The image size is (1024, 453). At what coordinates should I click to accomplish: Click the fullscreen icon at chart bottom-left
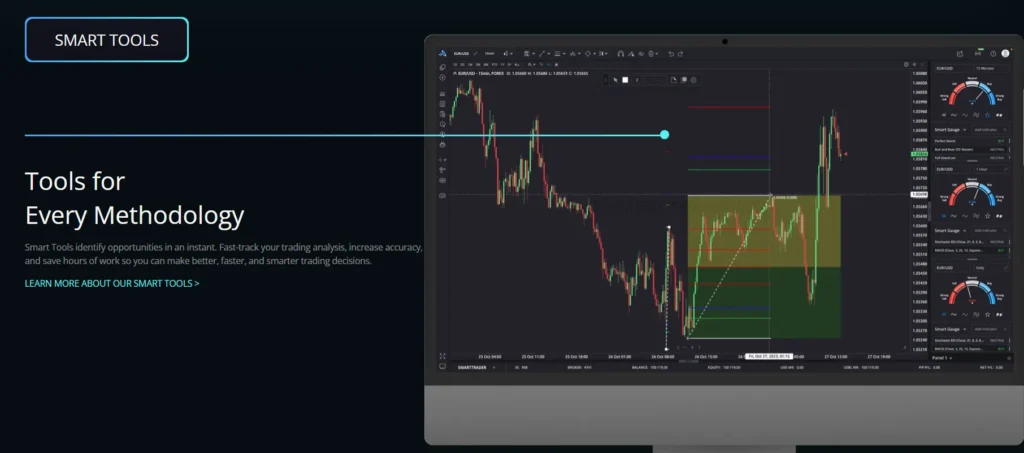443,356
